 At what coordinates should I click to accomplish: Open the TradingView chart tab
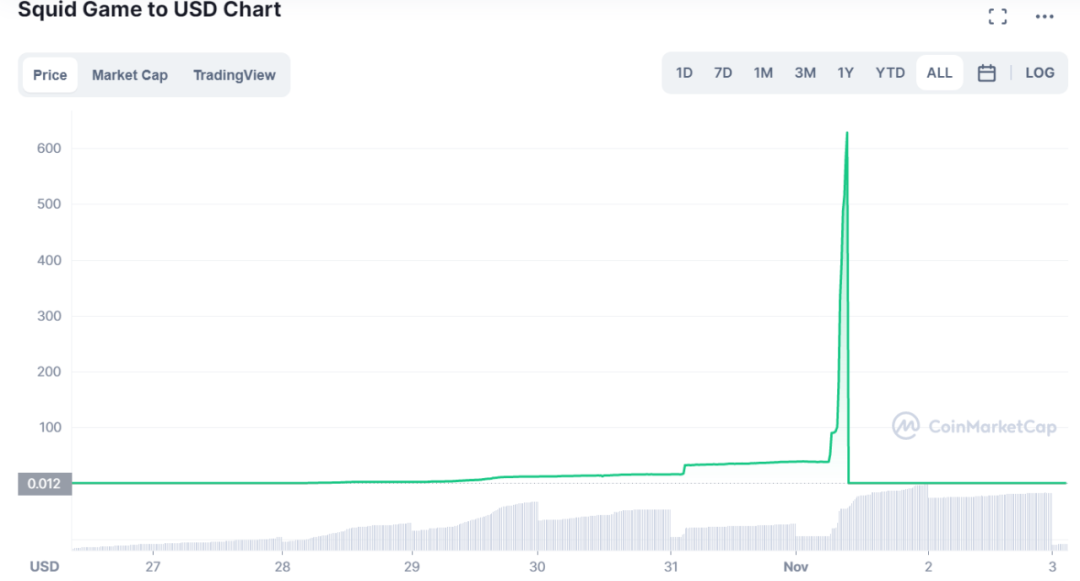coord(234,75)
